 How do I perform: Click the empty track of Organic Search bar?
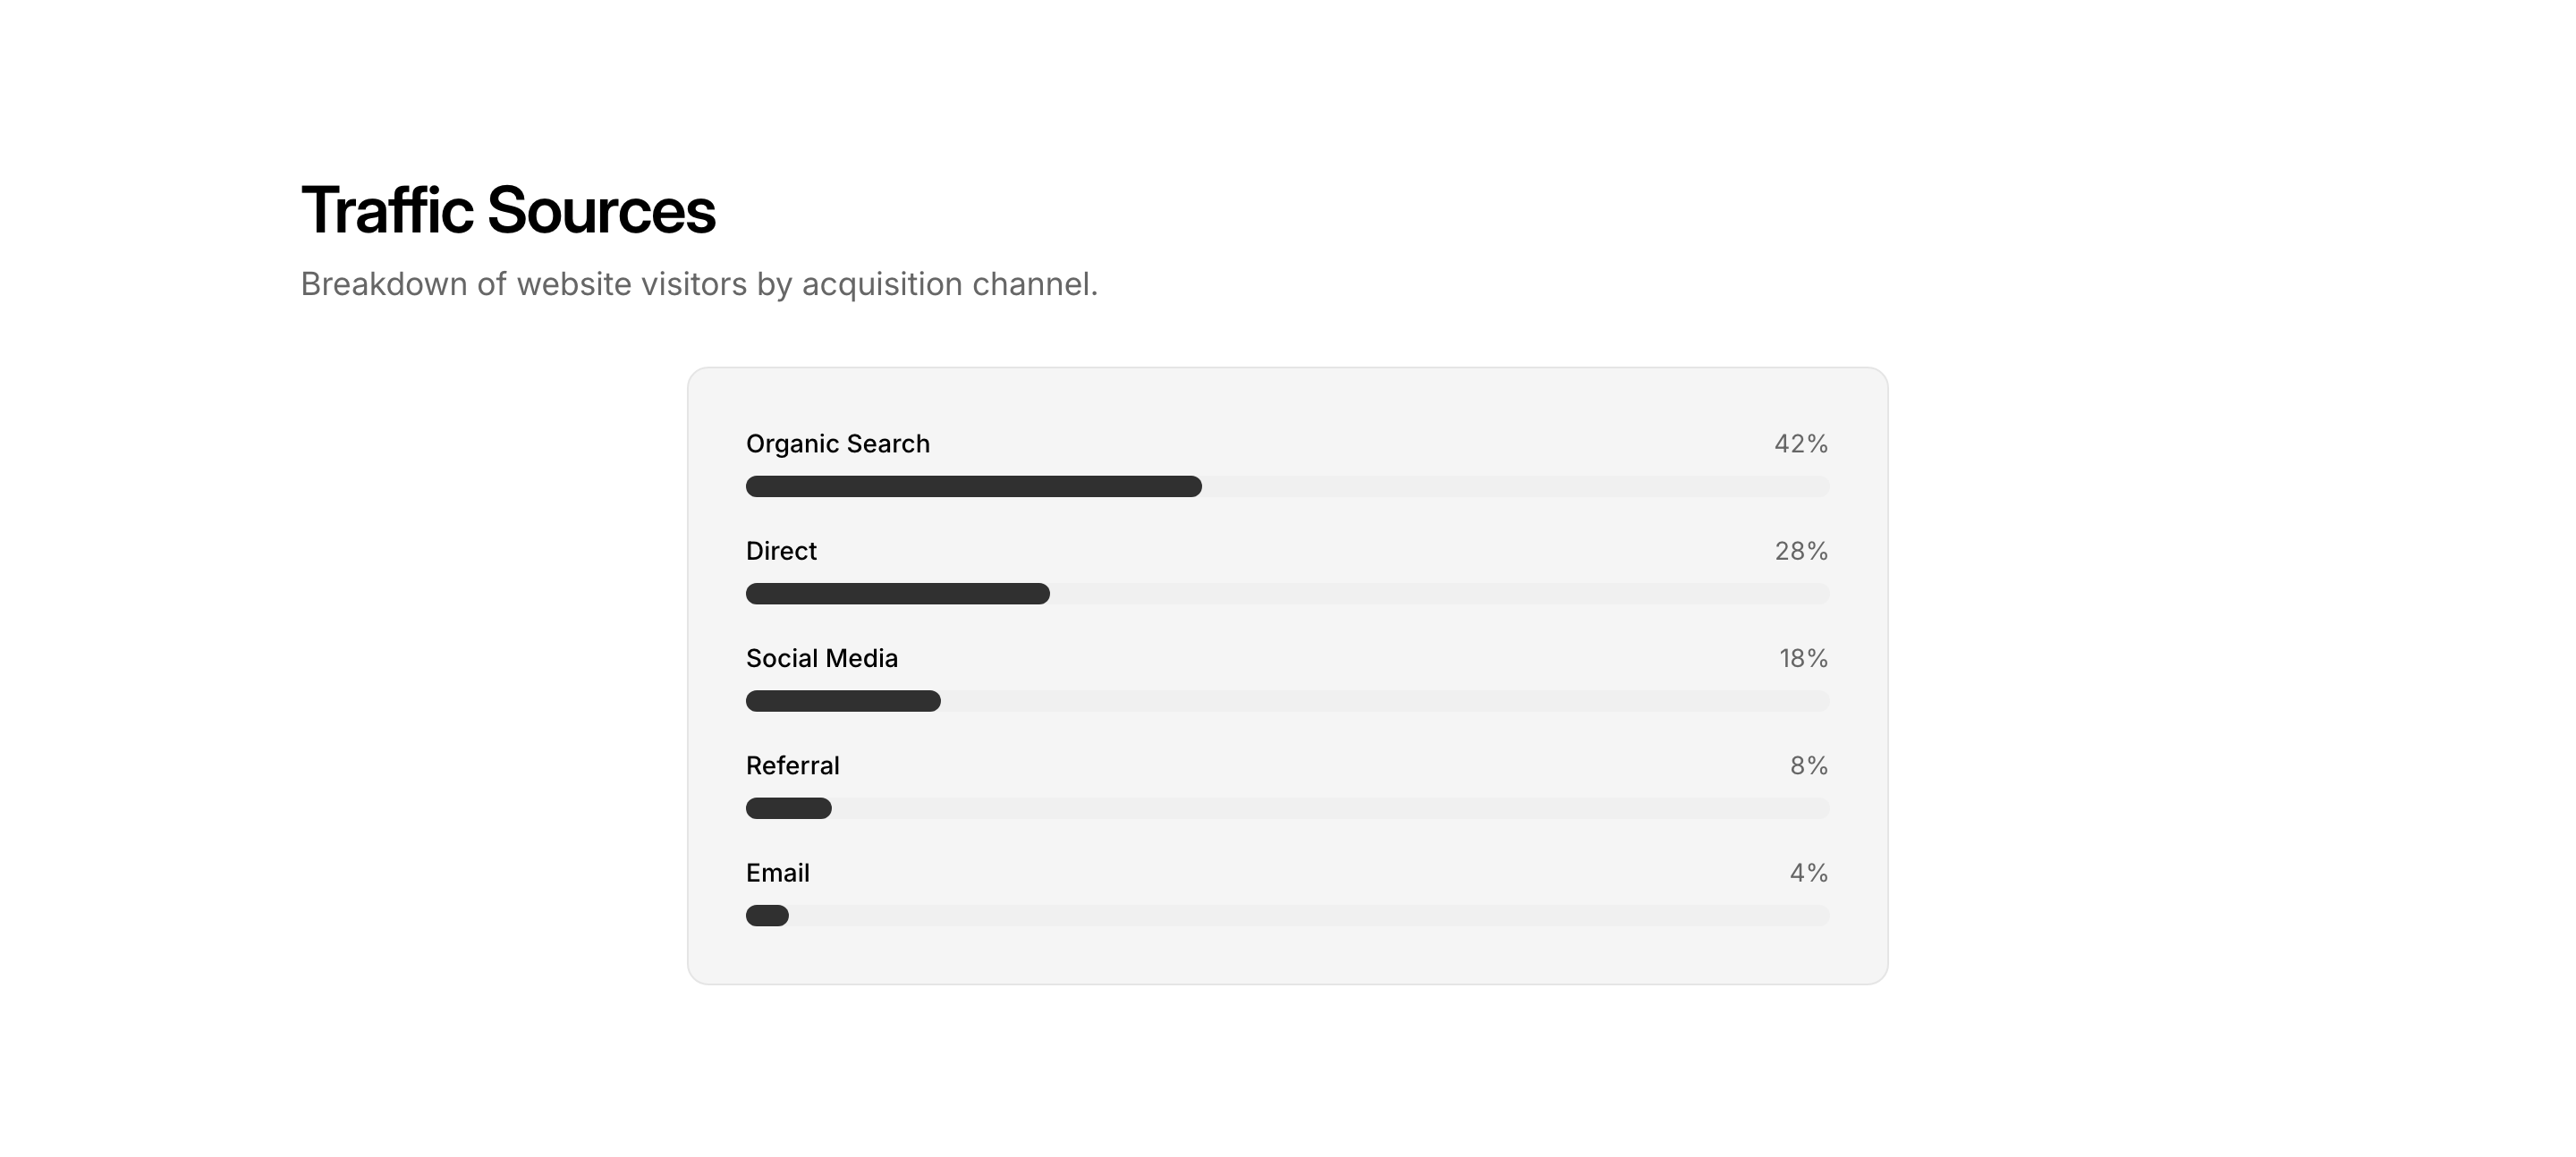1515,487
